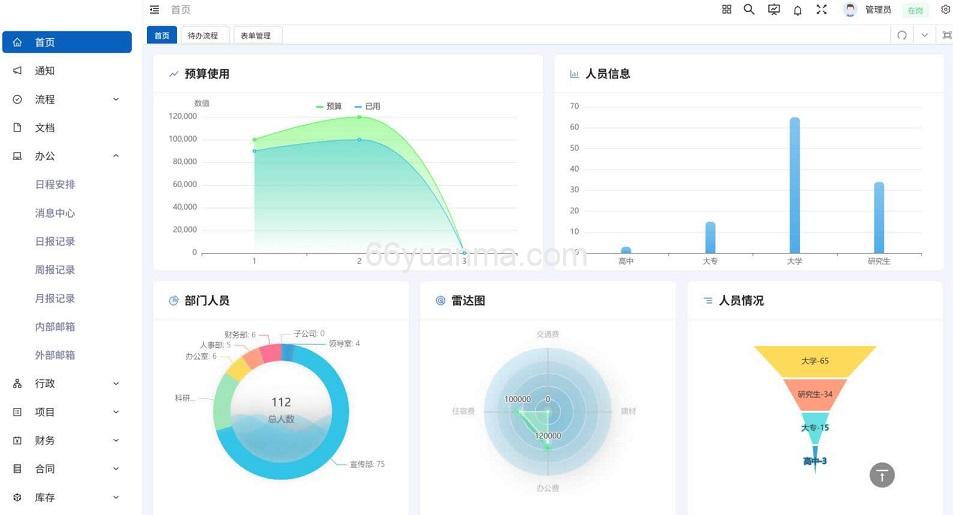Screen dimensions: 953x515
Task: Click the tab content fullscreen icon
Action: click(x=947, y=35)
